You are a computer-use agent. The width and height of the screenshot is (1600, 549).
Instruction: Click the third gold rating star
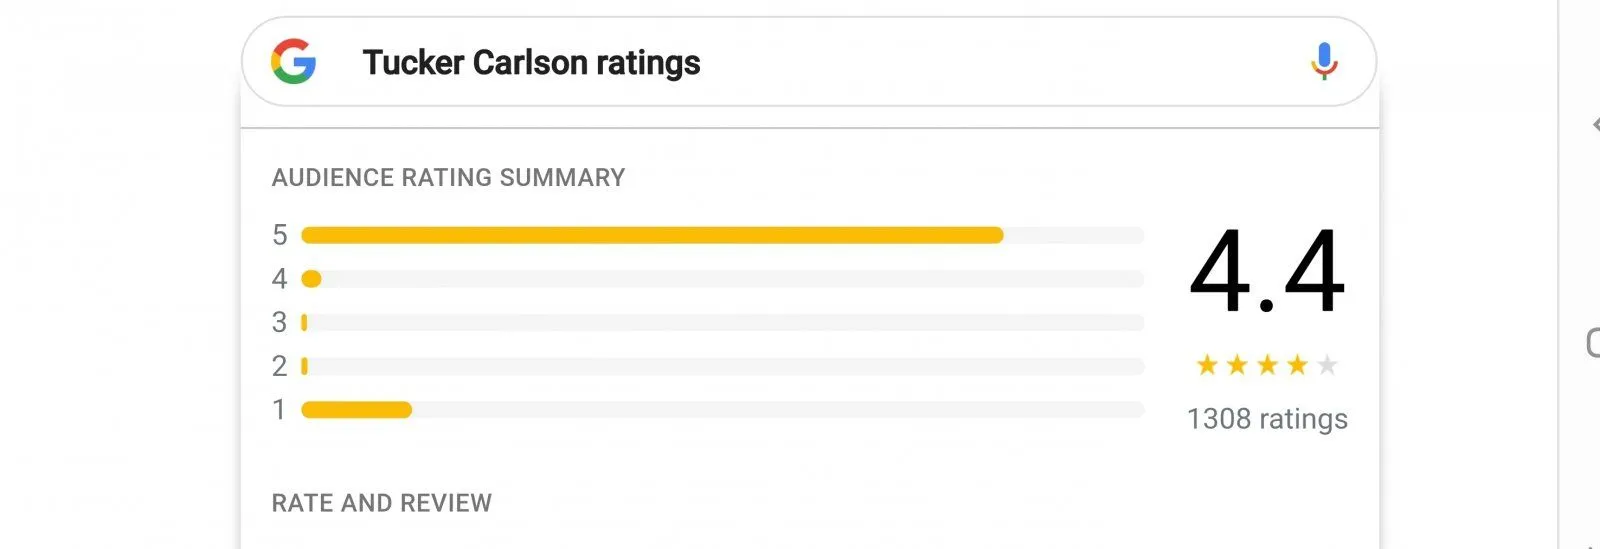click(x=1267, y=365)
